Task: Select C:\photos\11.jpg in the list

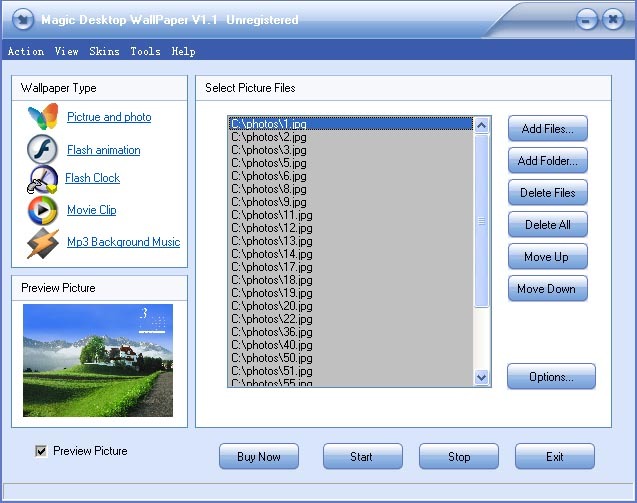Action: (x=351, y=215)
